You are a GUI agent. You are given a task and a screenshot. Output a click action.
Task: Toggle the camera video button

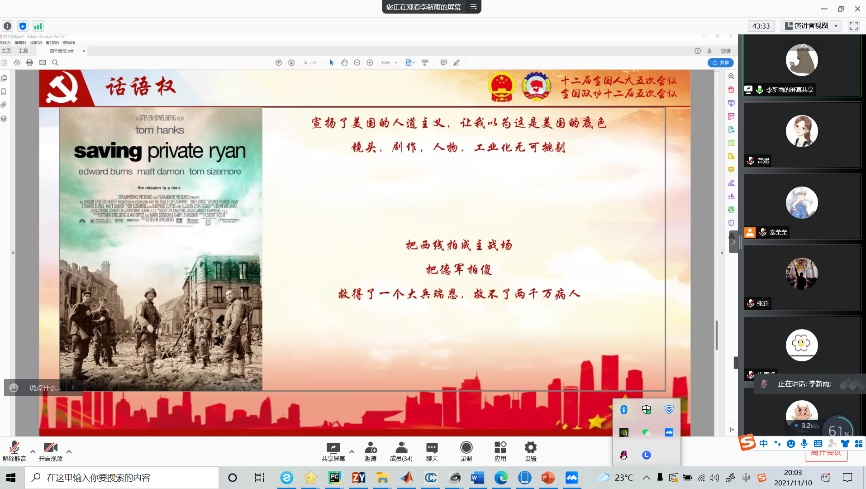tap(50, 448)
